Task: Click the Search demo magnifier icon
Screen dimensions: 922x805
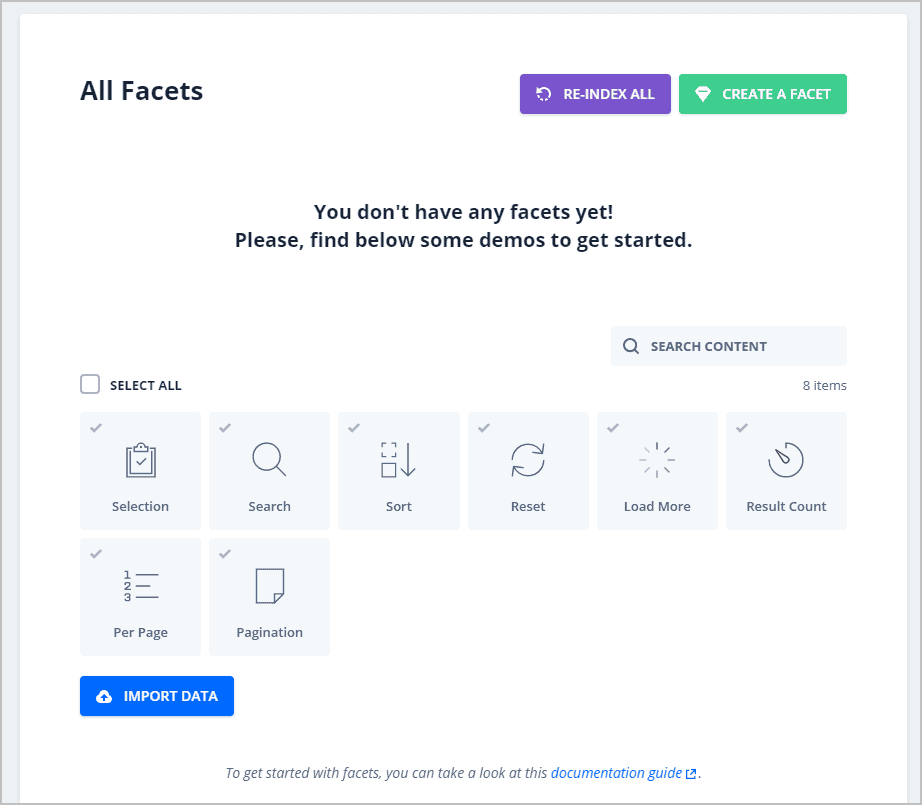Action: [269, 460]
